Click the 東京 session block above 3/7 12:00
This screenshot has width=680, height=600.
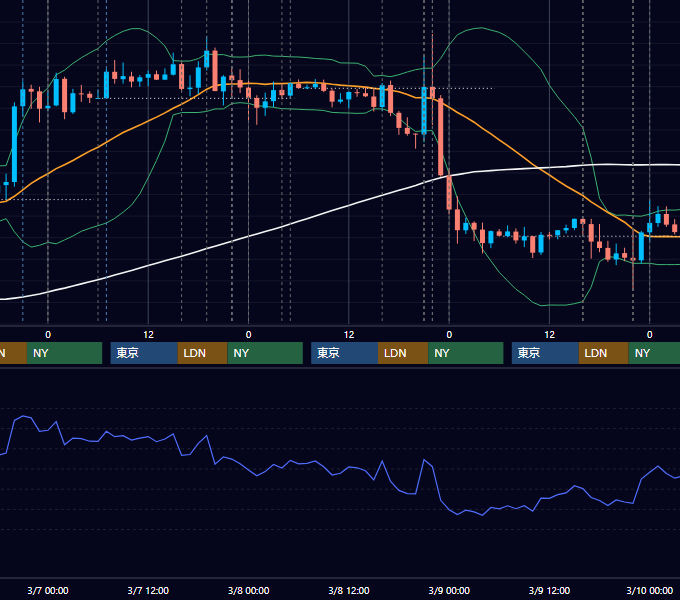click(144, 353)
